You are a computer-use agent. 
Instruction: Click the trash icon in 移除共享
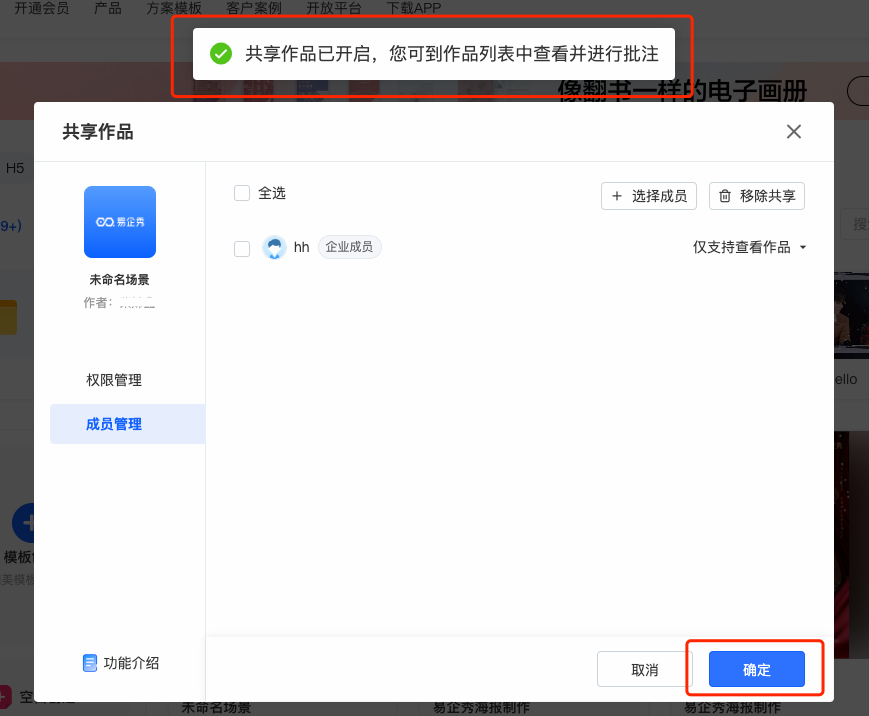pyautogui.click(x=726, y=196)
